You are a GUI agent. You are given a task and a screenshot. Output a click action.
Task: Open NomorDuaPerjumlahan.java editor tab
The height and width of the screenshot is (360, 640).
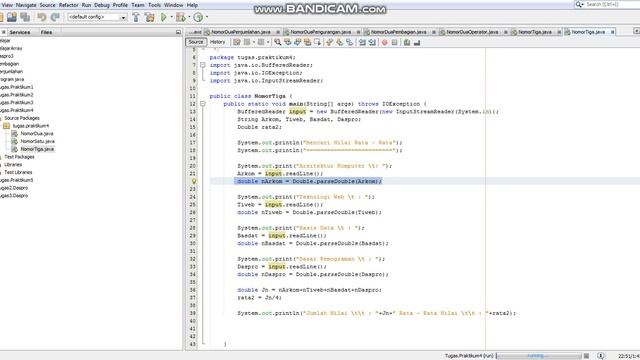point(241,32)
